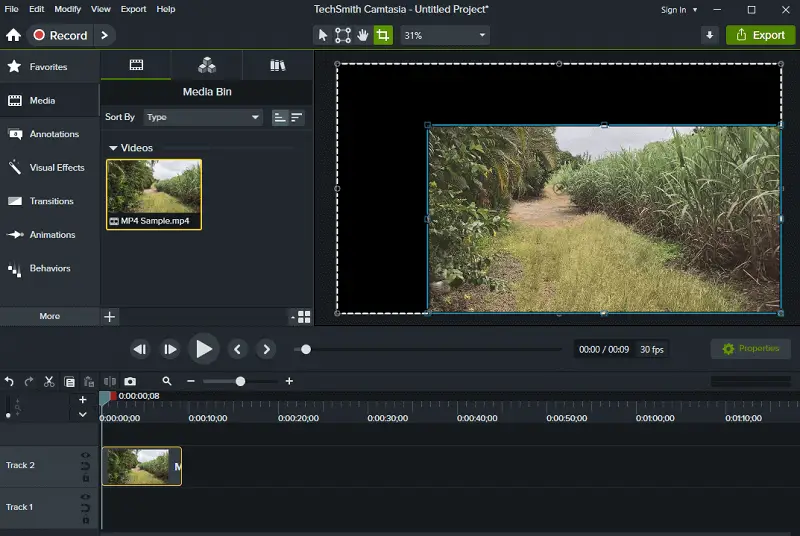Click the timeline zoom magnifier icon

click(167, 381)
